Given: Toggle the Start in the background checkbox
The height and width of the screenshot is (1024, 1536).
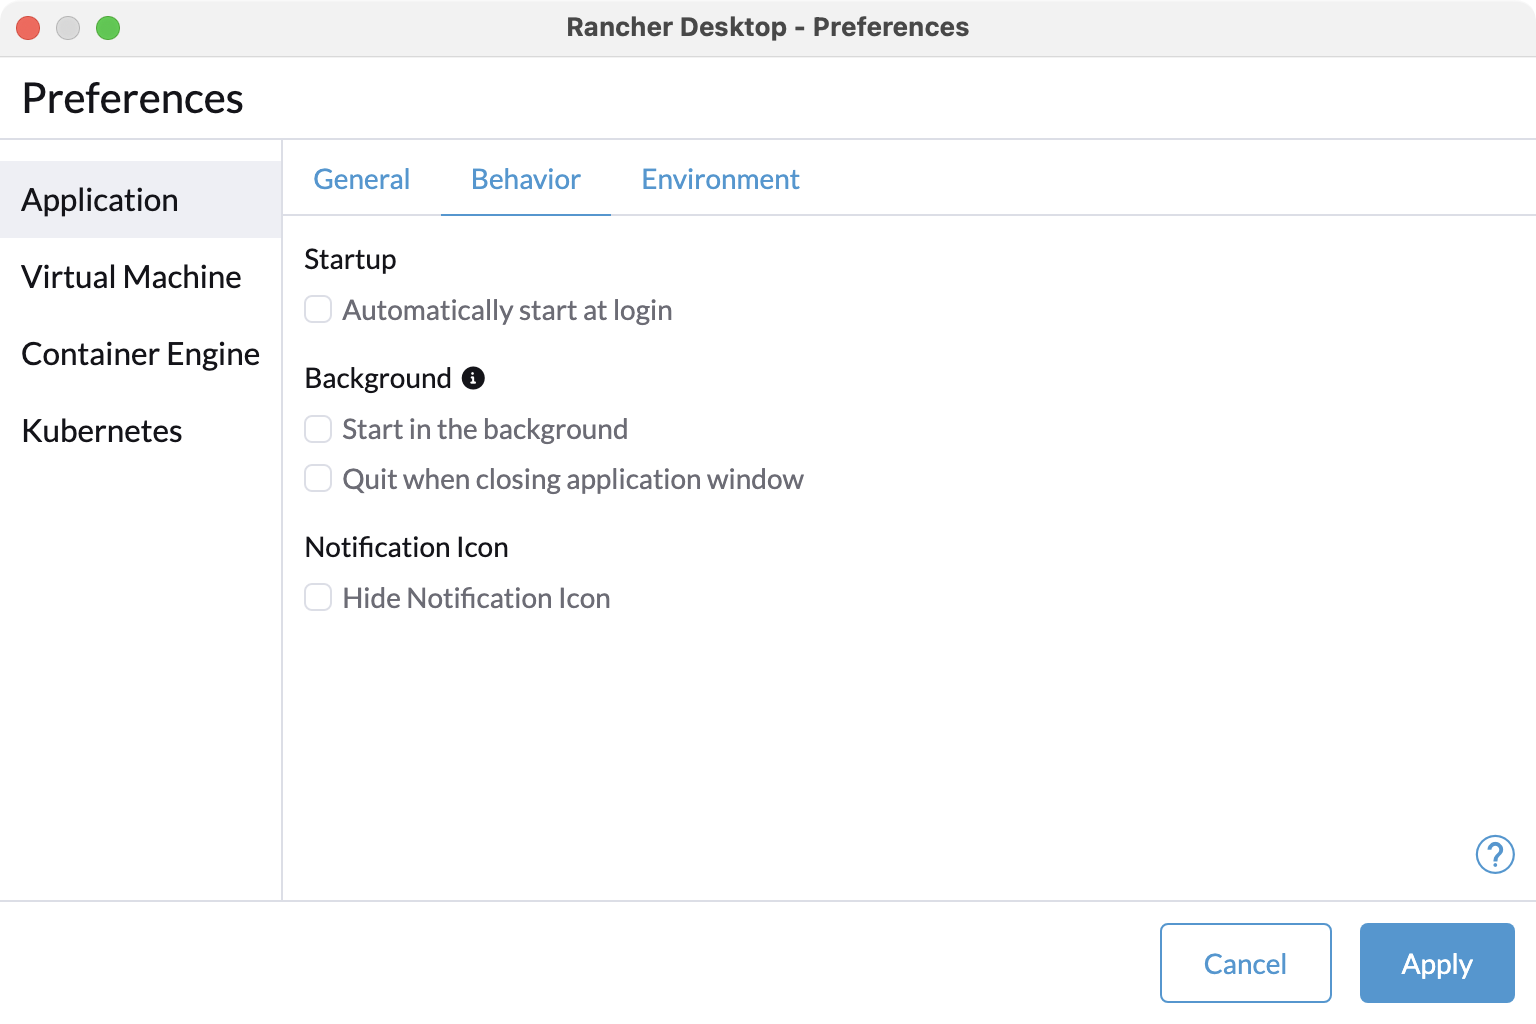Looking at the screenshot, I should (318, 429).
